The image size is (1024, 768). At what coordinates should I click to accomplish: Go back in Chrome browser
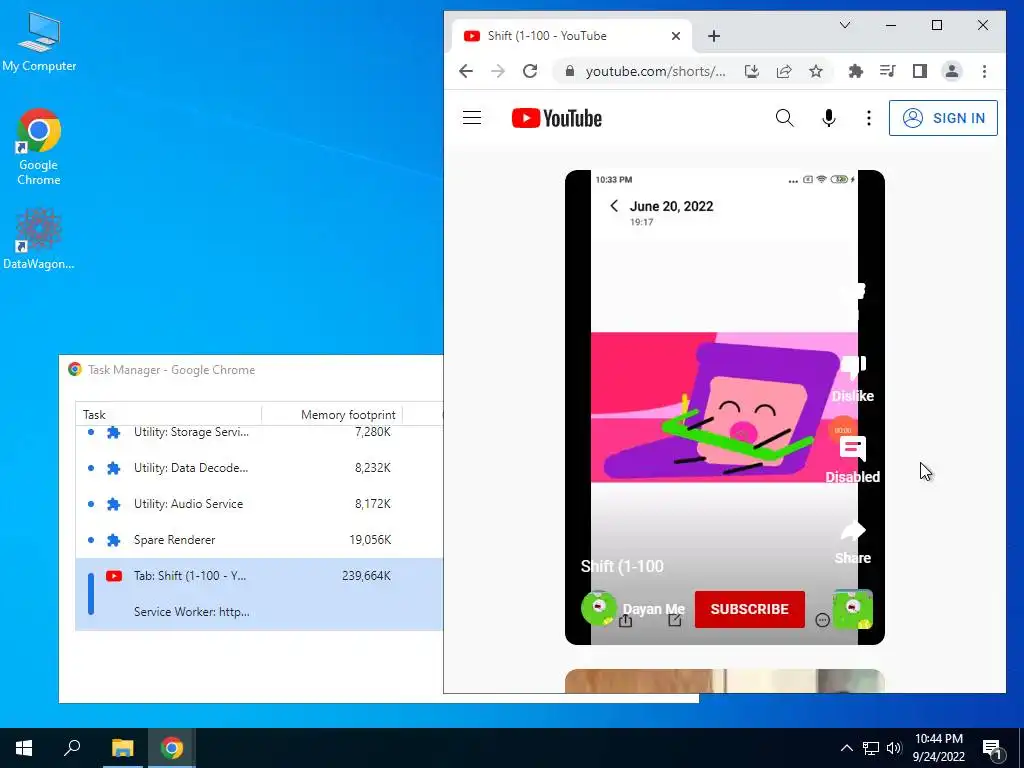[466, 71]
